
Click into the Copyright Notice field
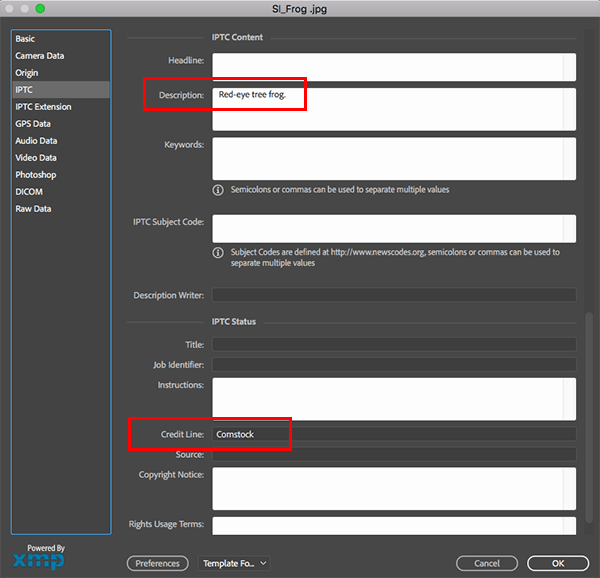394,488
